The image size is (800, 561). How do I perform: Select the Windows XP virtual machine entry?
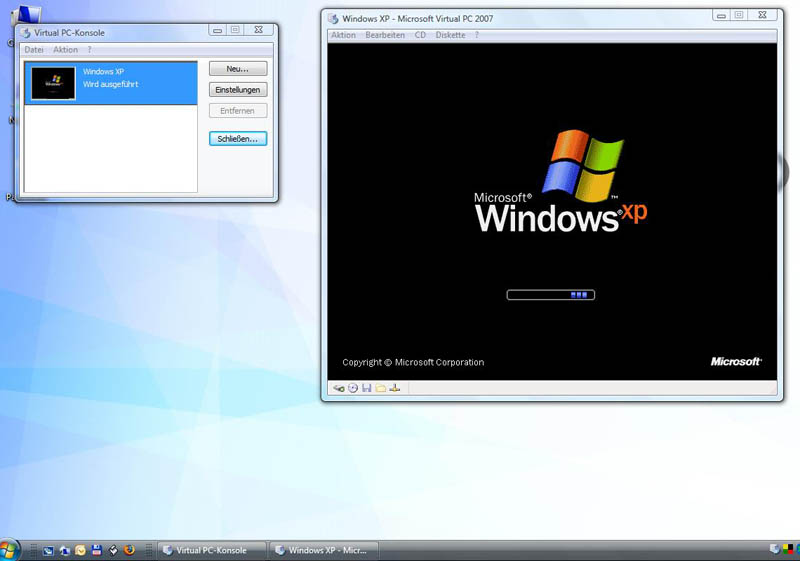click(110, 83)
